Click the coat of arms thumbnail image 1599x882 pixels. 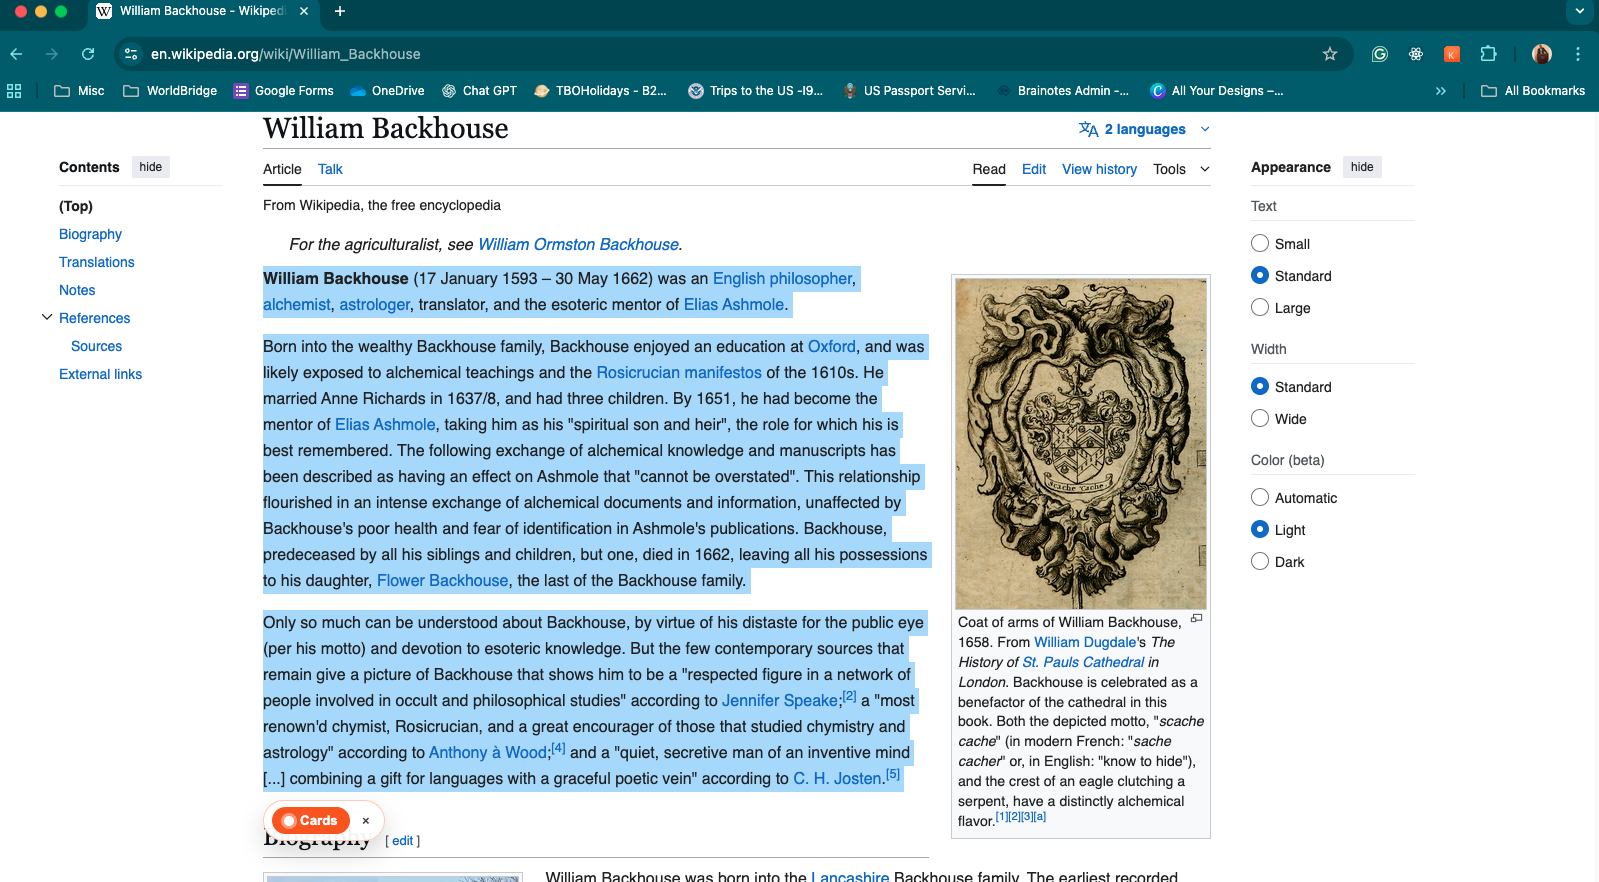(x=1081, y=444)
